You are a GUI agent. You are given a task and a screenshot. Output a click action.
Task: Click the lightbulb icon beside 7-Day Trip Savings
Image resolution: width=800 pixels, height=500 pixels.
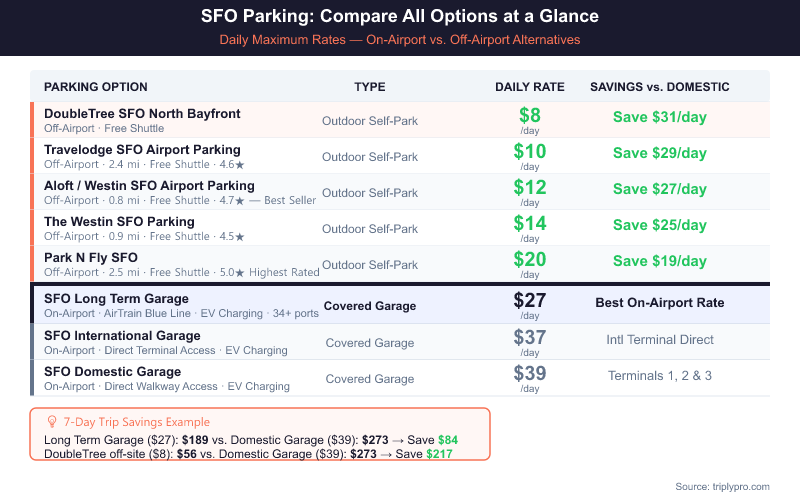[x=52, y=422]
